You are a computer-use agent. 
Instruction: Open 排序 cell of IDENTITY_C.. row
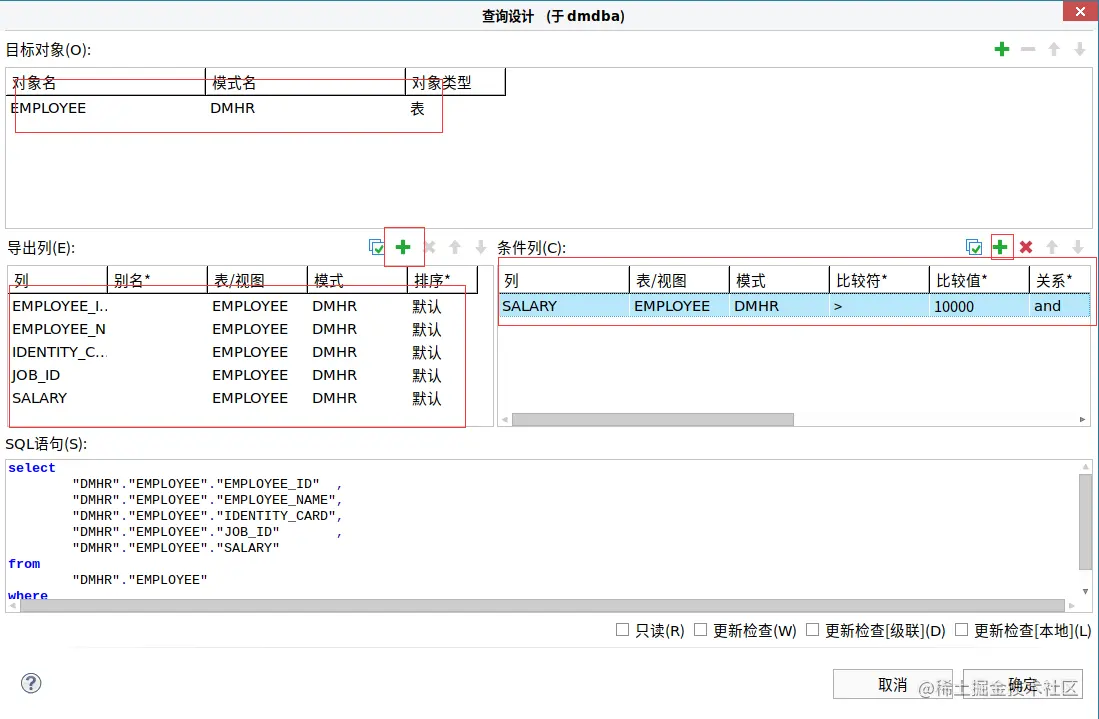442,352
